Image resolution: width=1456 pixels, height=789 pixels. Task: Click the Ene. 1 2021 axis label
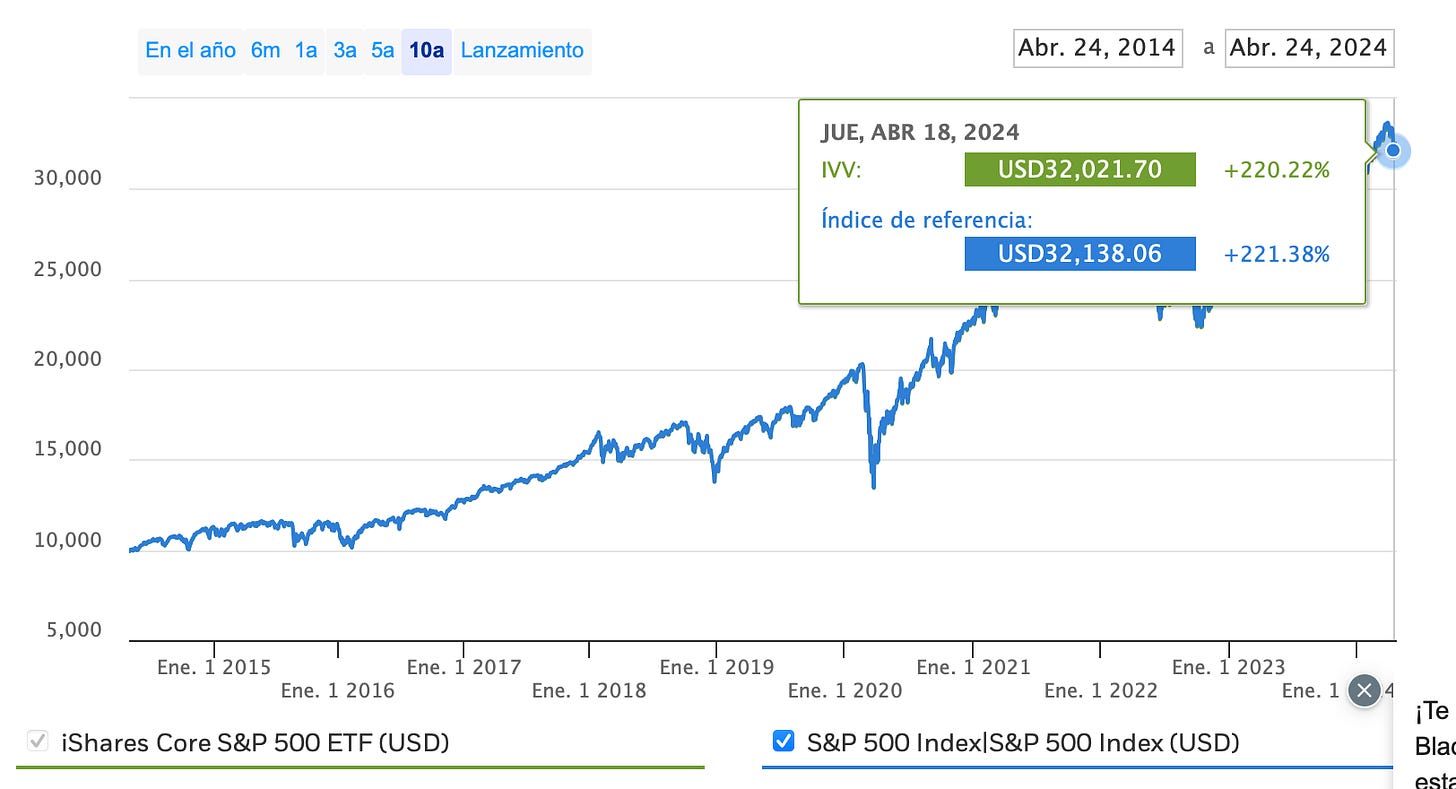(x=973, y=667)
